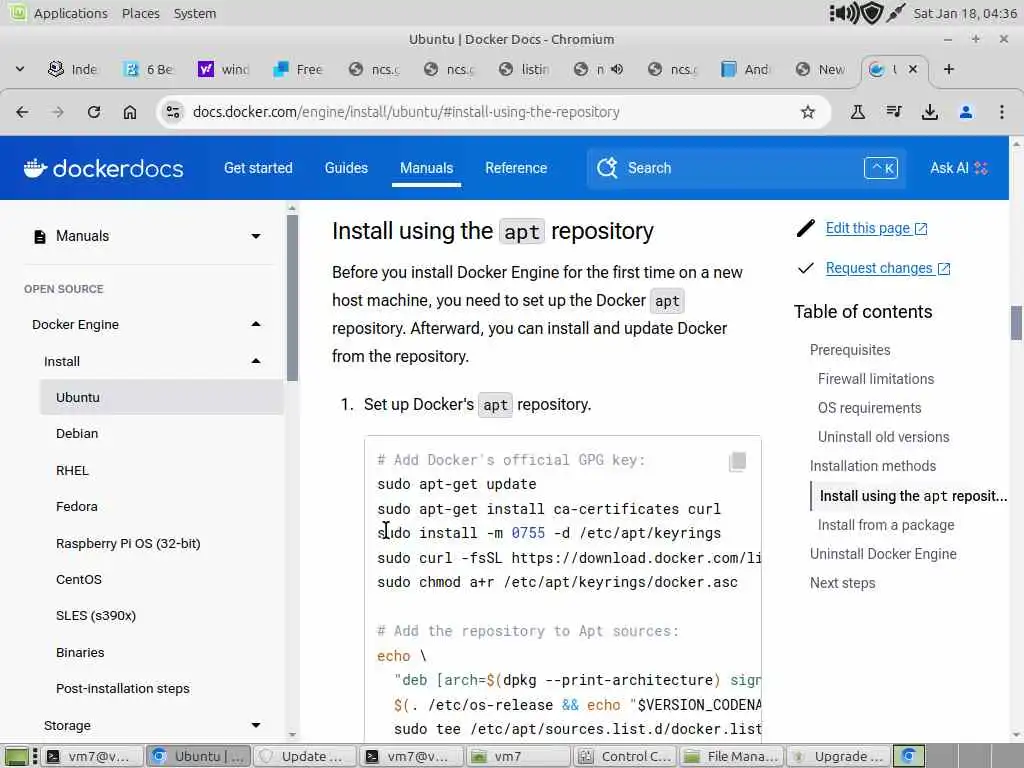Open the Chromium three-dot menu

(x=1002, y=112)
